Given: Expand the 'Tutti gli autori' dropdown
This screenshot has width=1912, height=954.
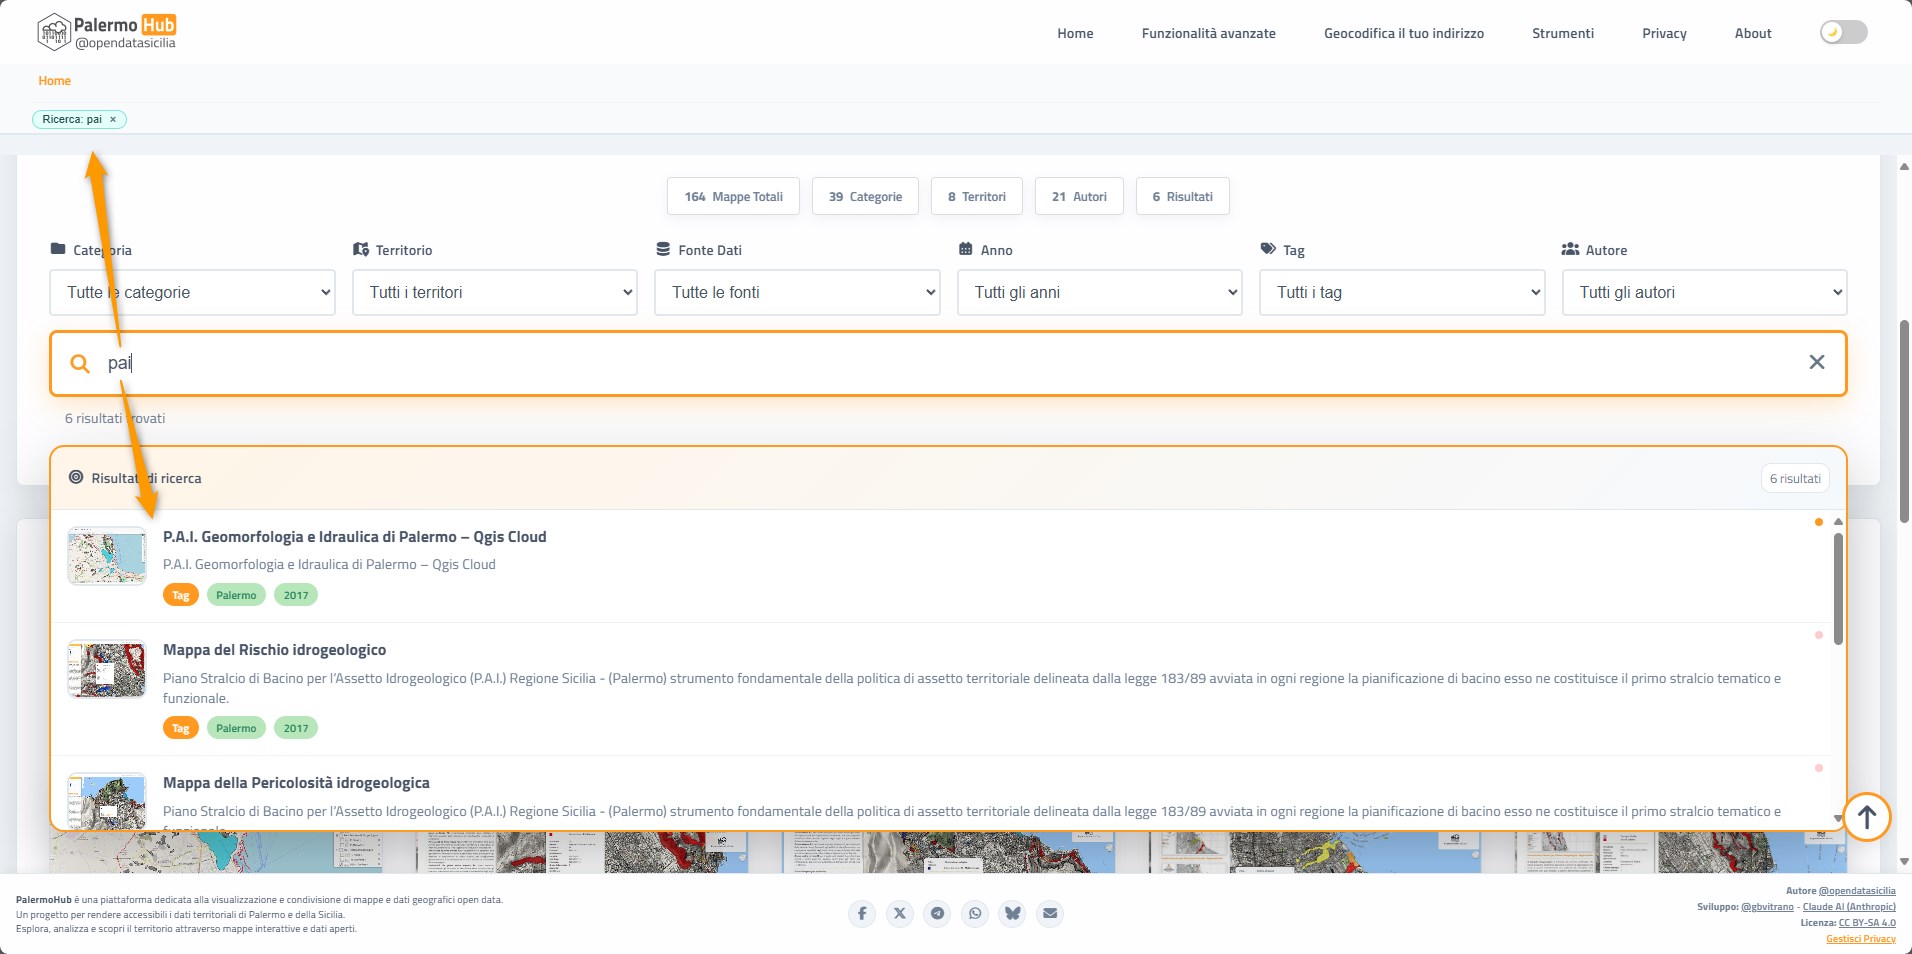Looking at the screenshot, I should [x=1704, y=293].
